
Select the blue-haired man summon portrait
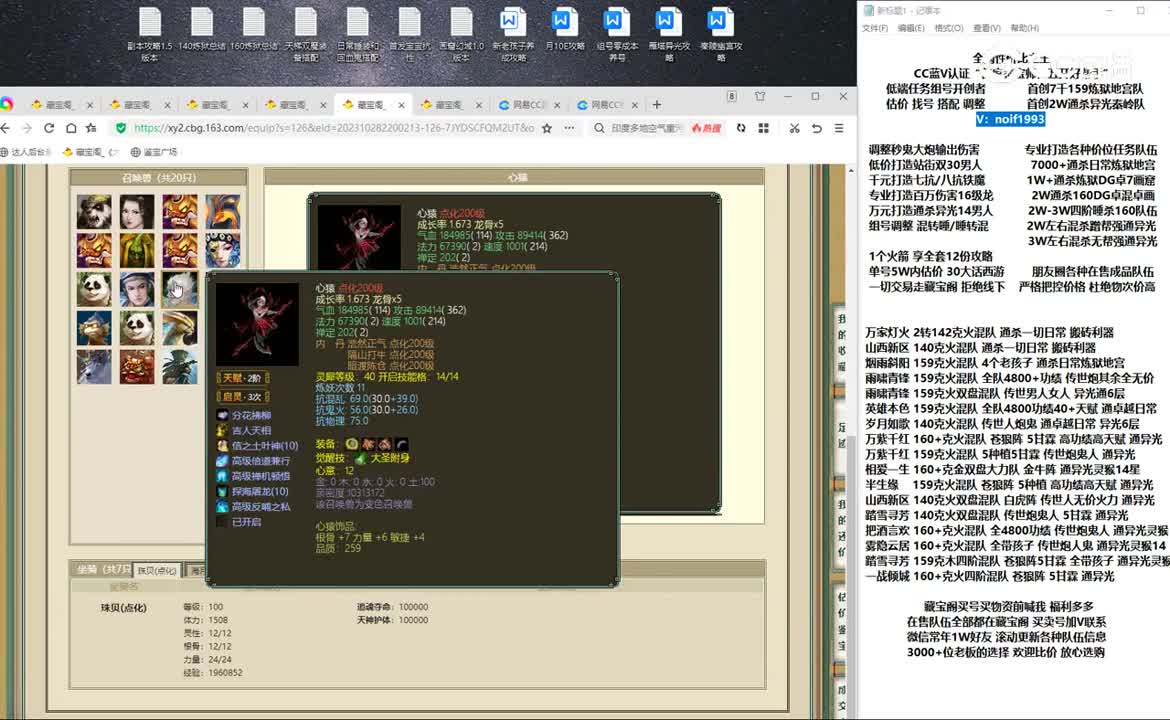click(x=137, y=289)
